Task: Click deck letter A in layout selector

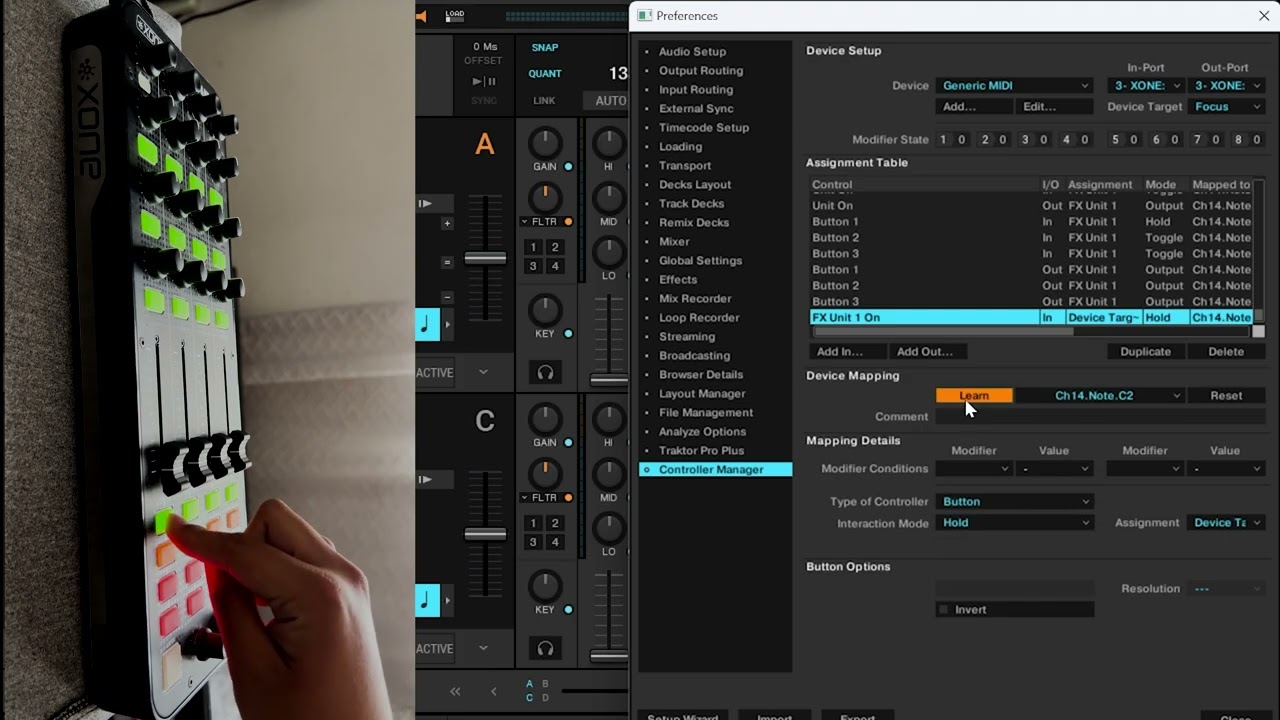Action: click(530, 684)
